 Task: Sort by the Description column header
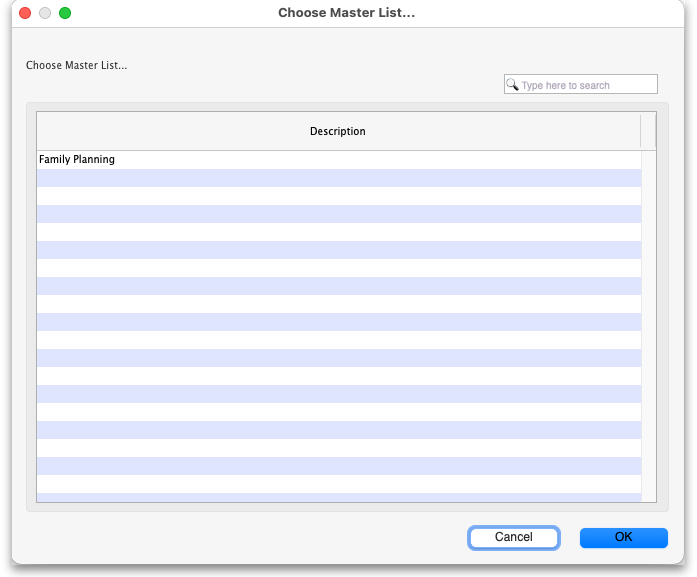pos(337,132)
